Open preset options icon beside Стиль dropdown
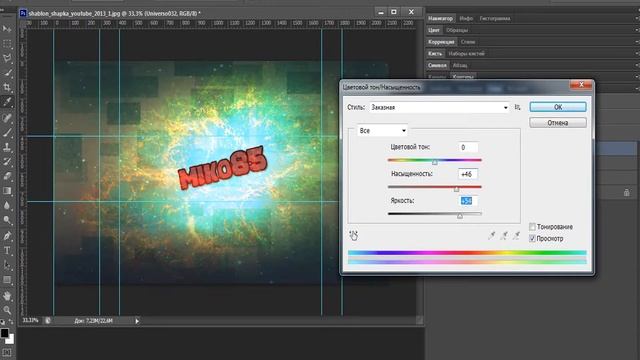The height and width of the screenshot is (360, 640). pos(518,107)
